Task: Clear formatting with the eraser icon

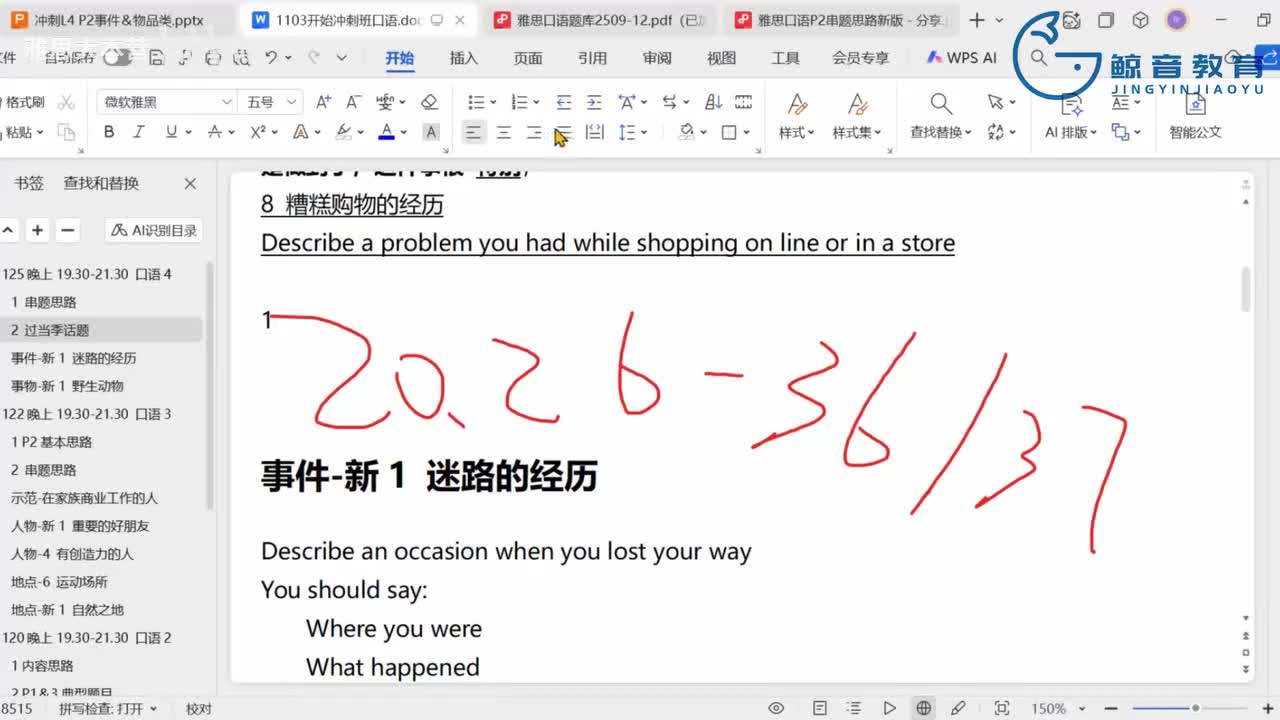Action: (429, 102)
